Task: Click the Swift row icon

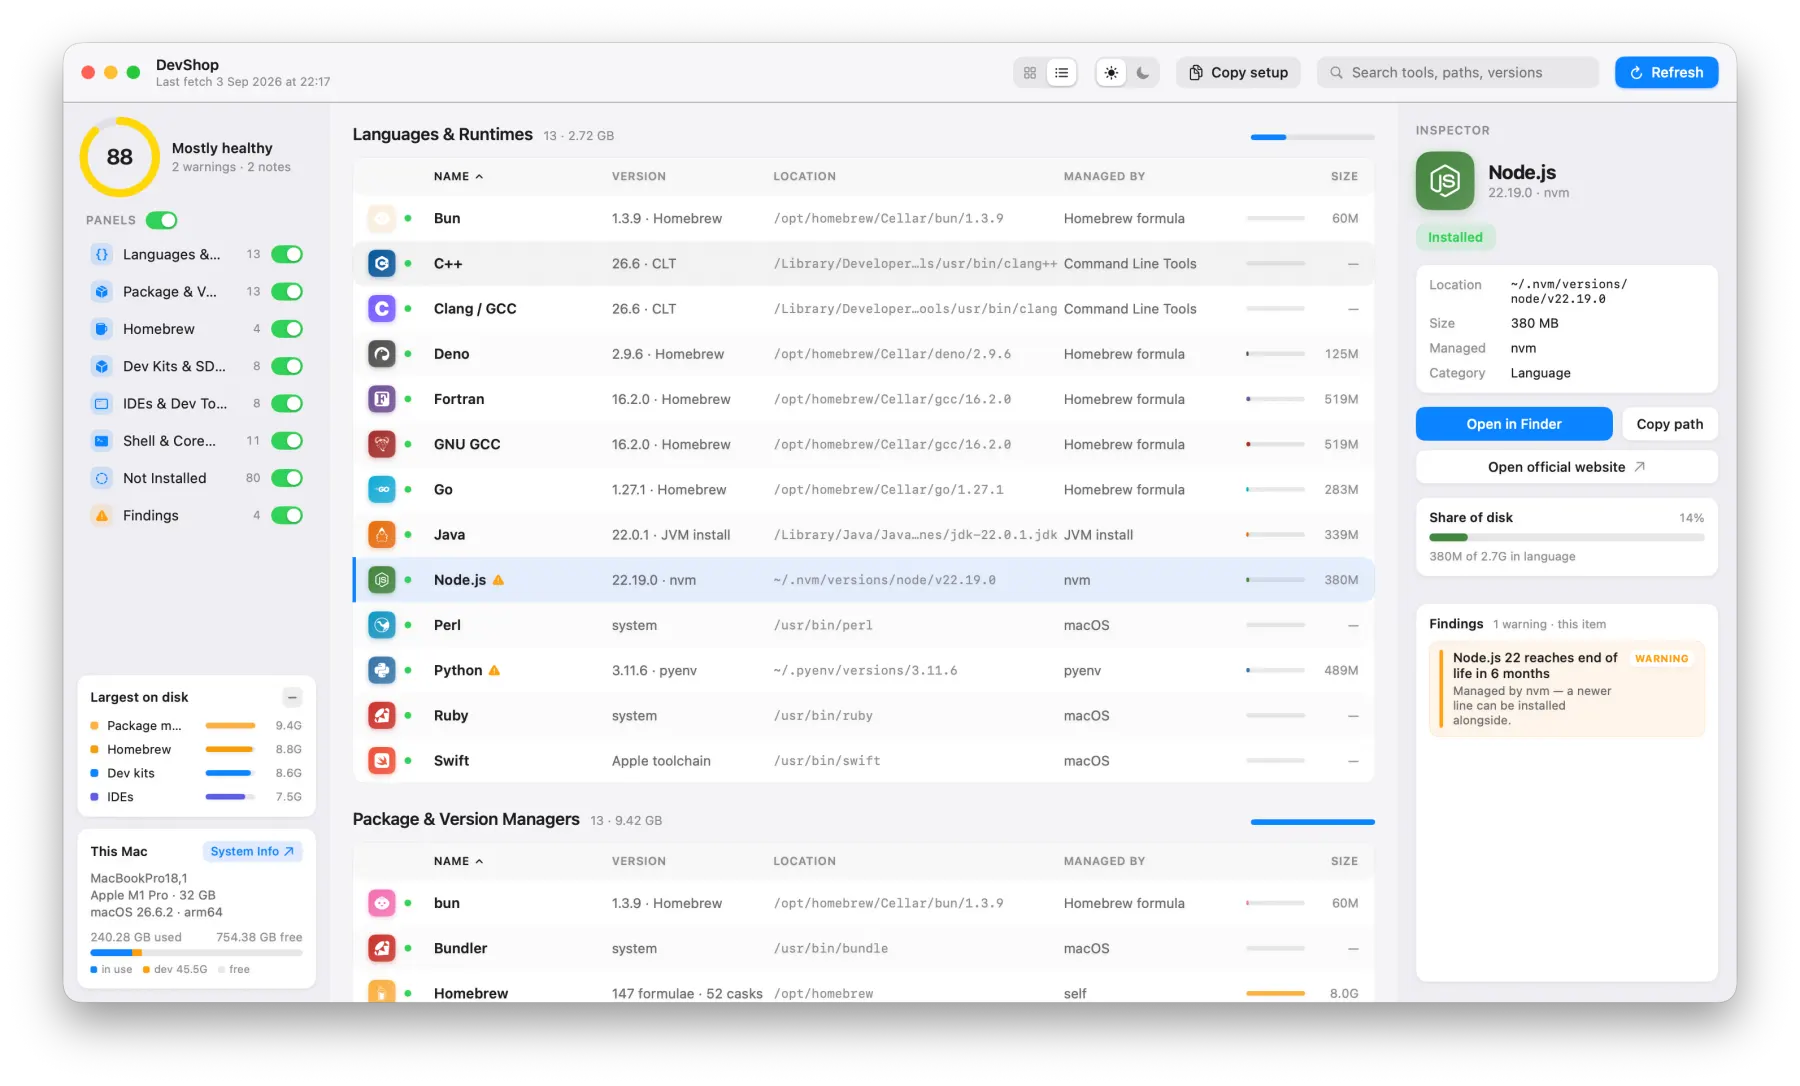Action: pyautogui.click(x=382, y=761)
